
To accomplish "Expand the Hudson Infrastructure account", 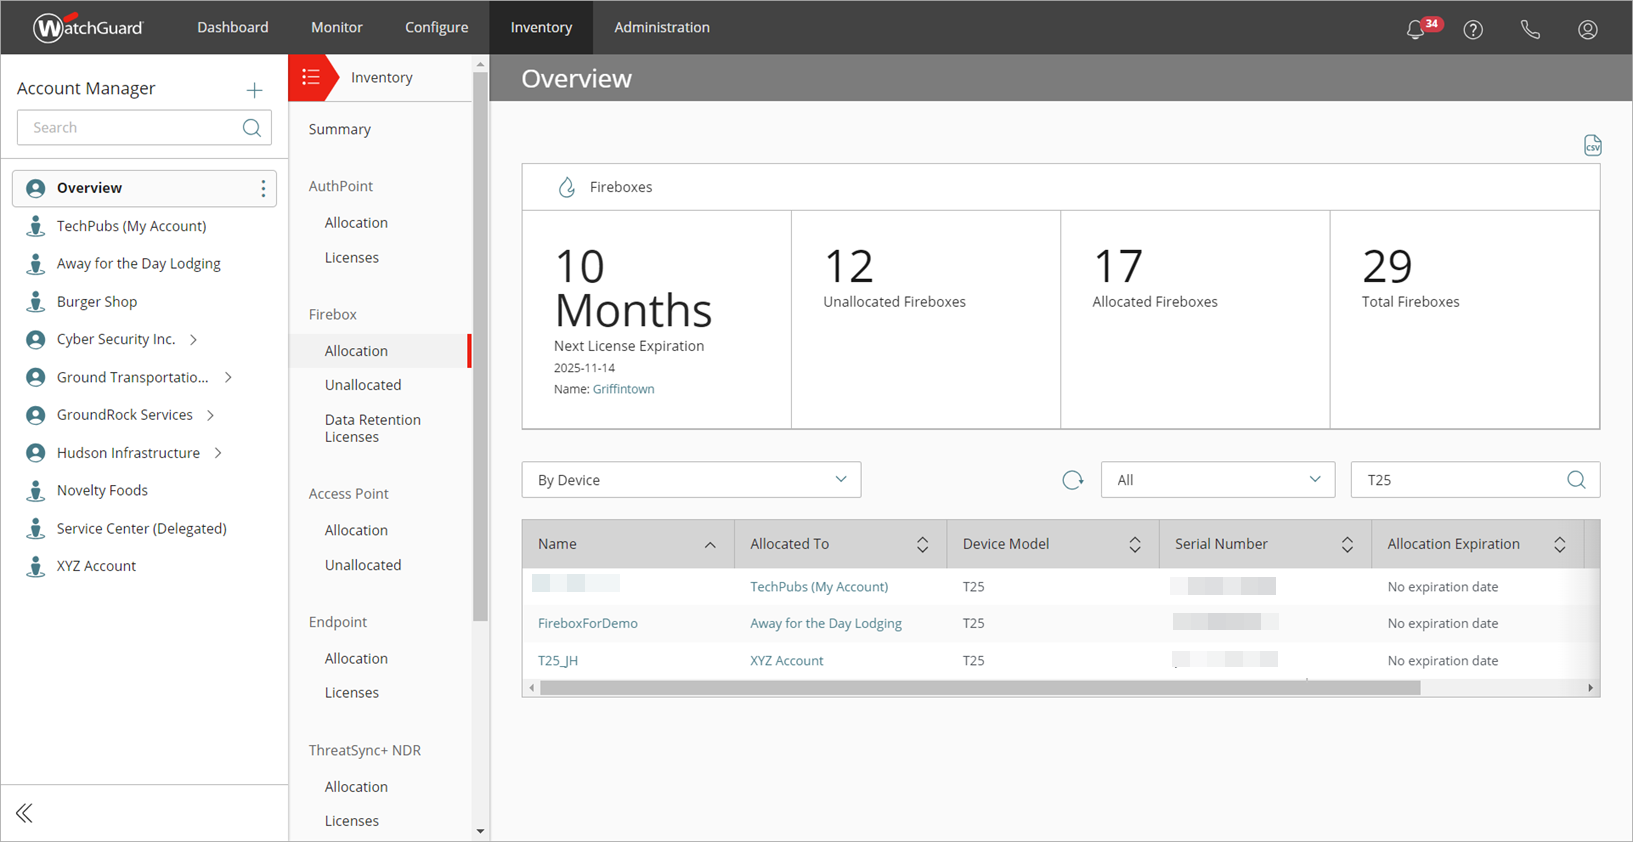I will point(218,453).
